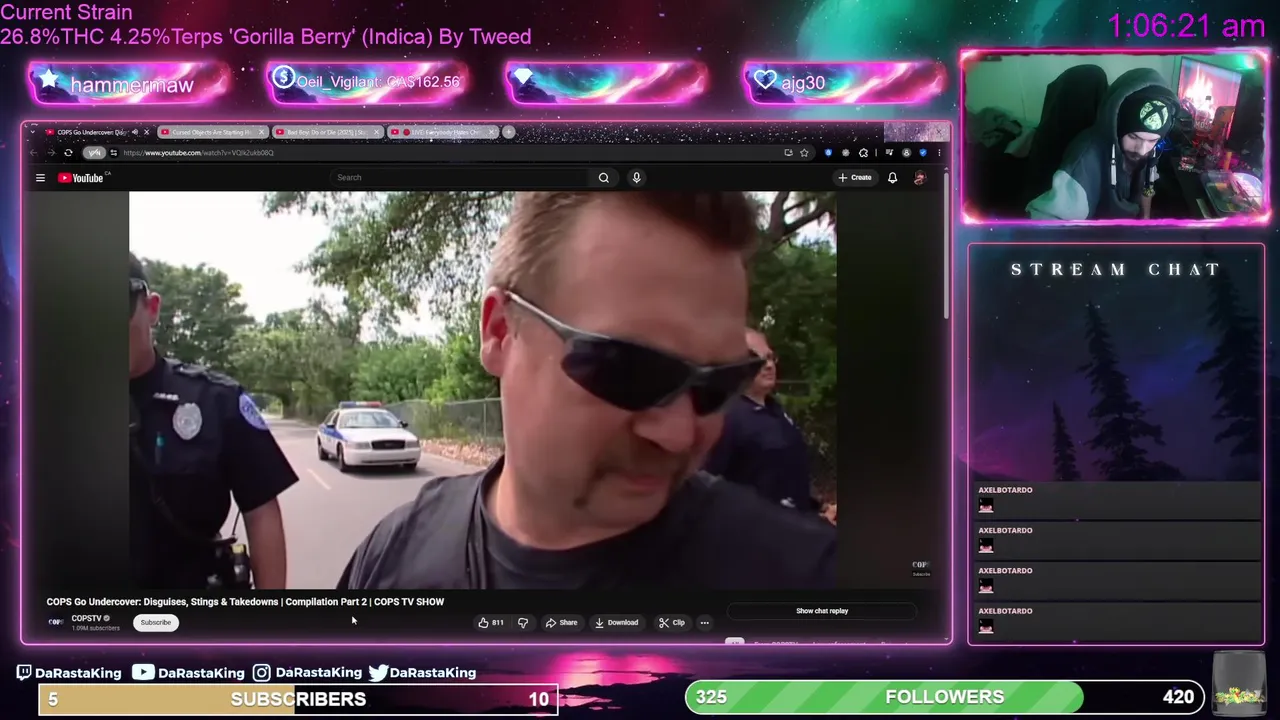The height and width of the screenshot is (720, 1280).
Task: Close the Cursed Objects tab
Action: 261,132
